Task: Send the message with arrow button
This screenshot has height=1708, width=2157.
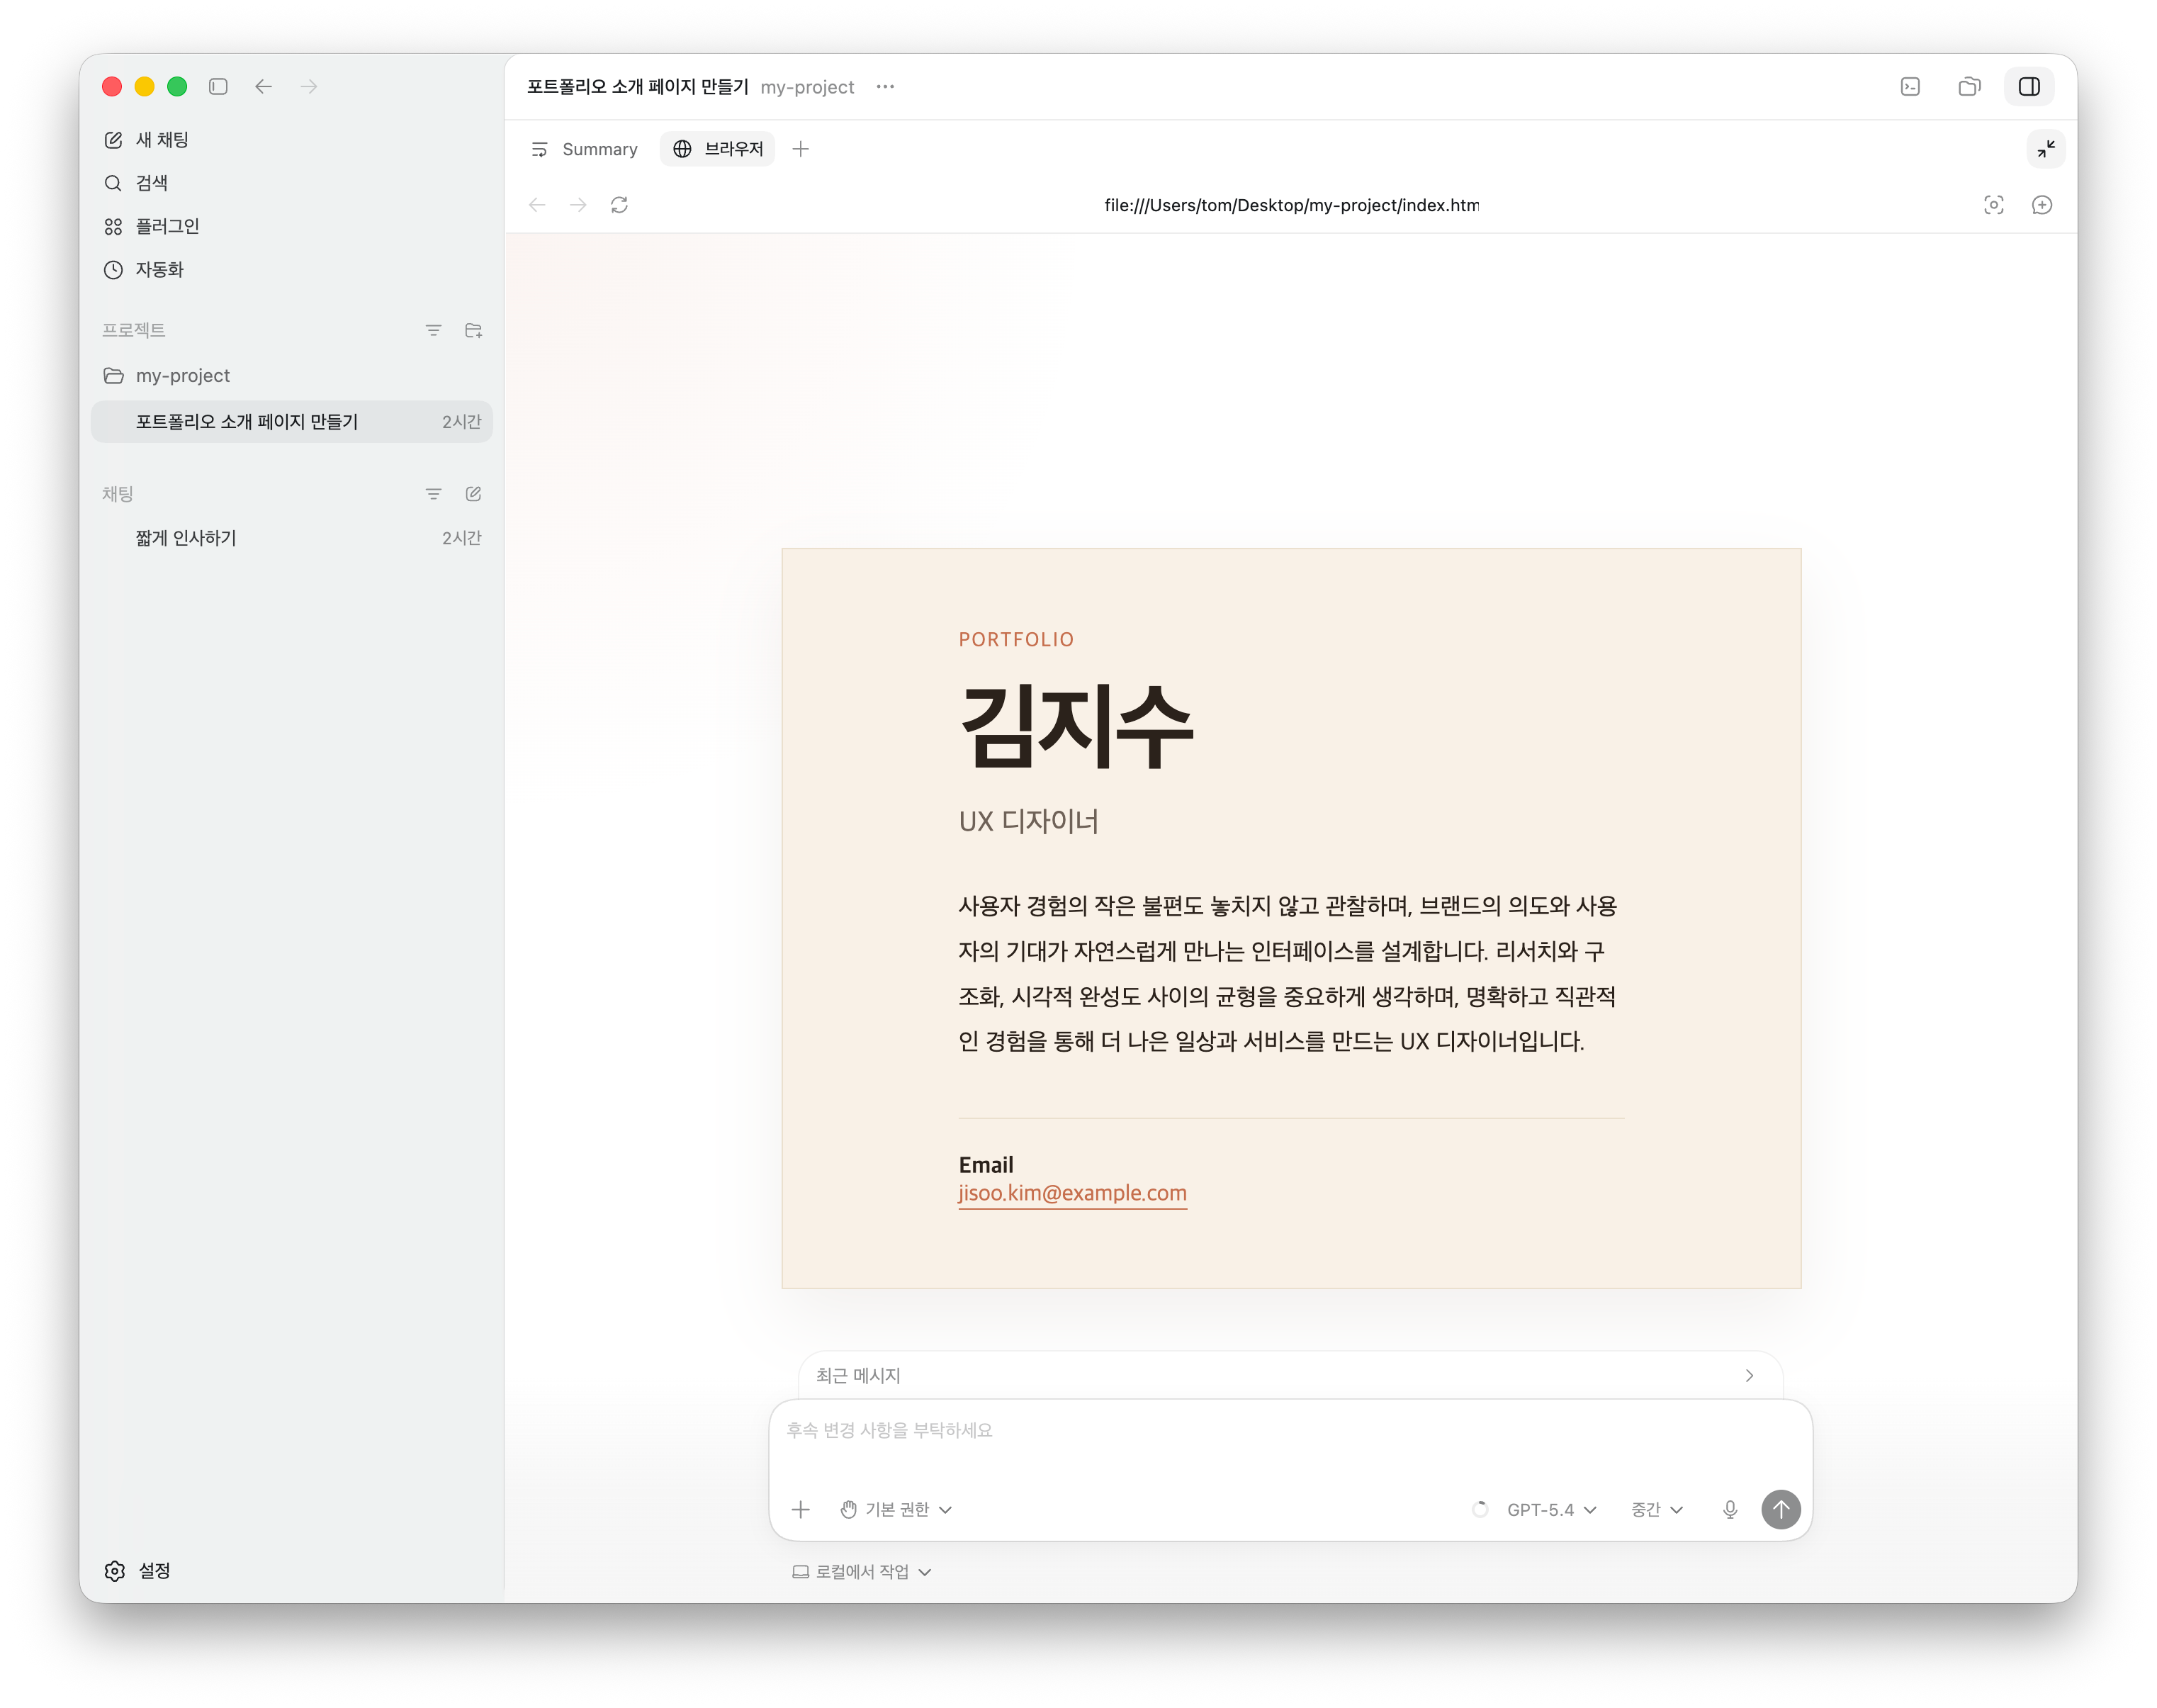Action: coord(1780,1510)
